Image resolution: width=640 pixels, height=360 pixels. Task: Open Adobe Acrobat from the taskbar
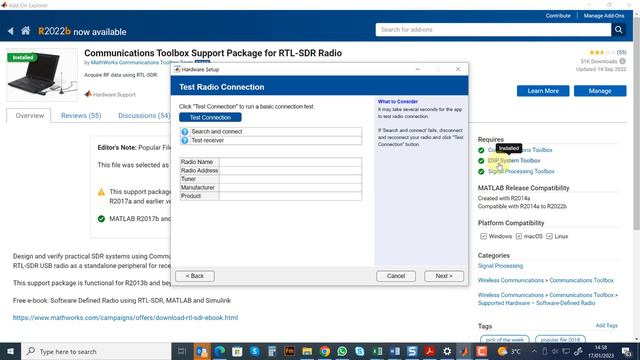point(429,351)
